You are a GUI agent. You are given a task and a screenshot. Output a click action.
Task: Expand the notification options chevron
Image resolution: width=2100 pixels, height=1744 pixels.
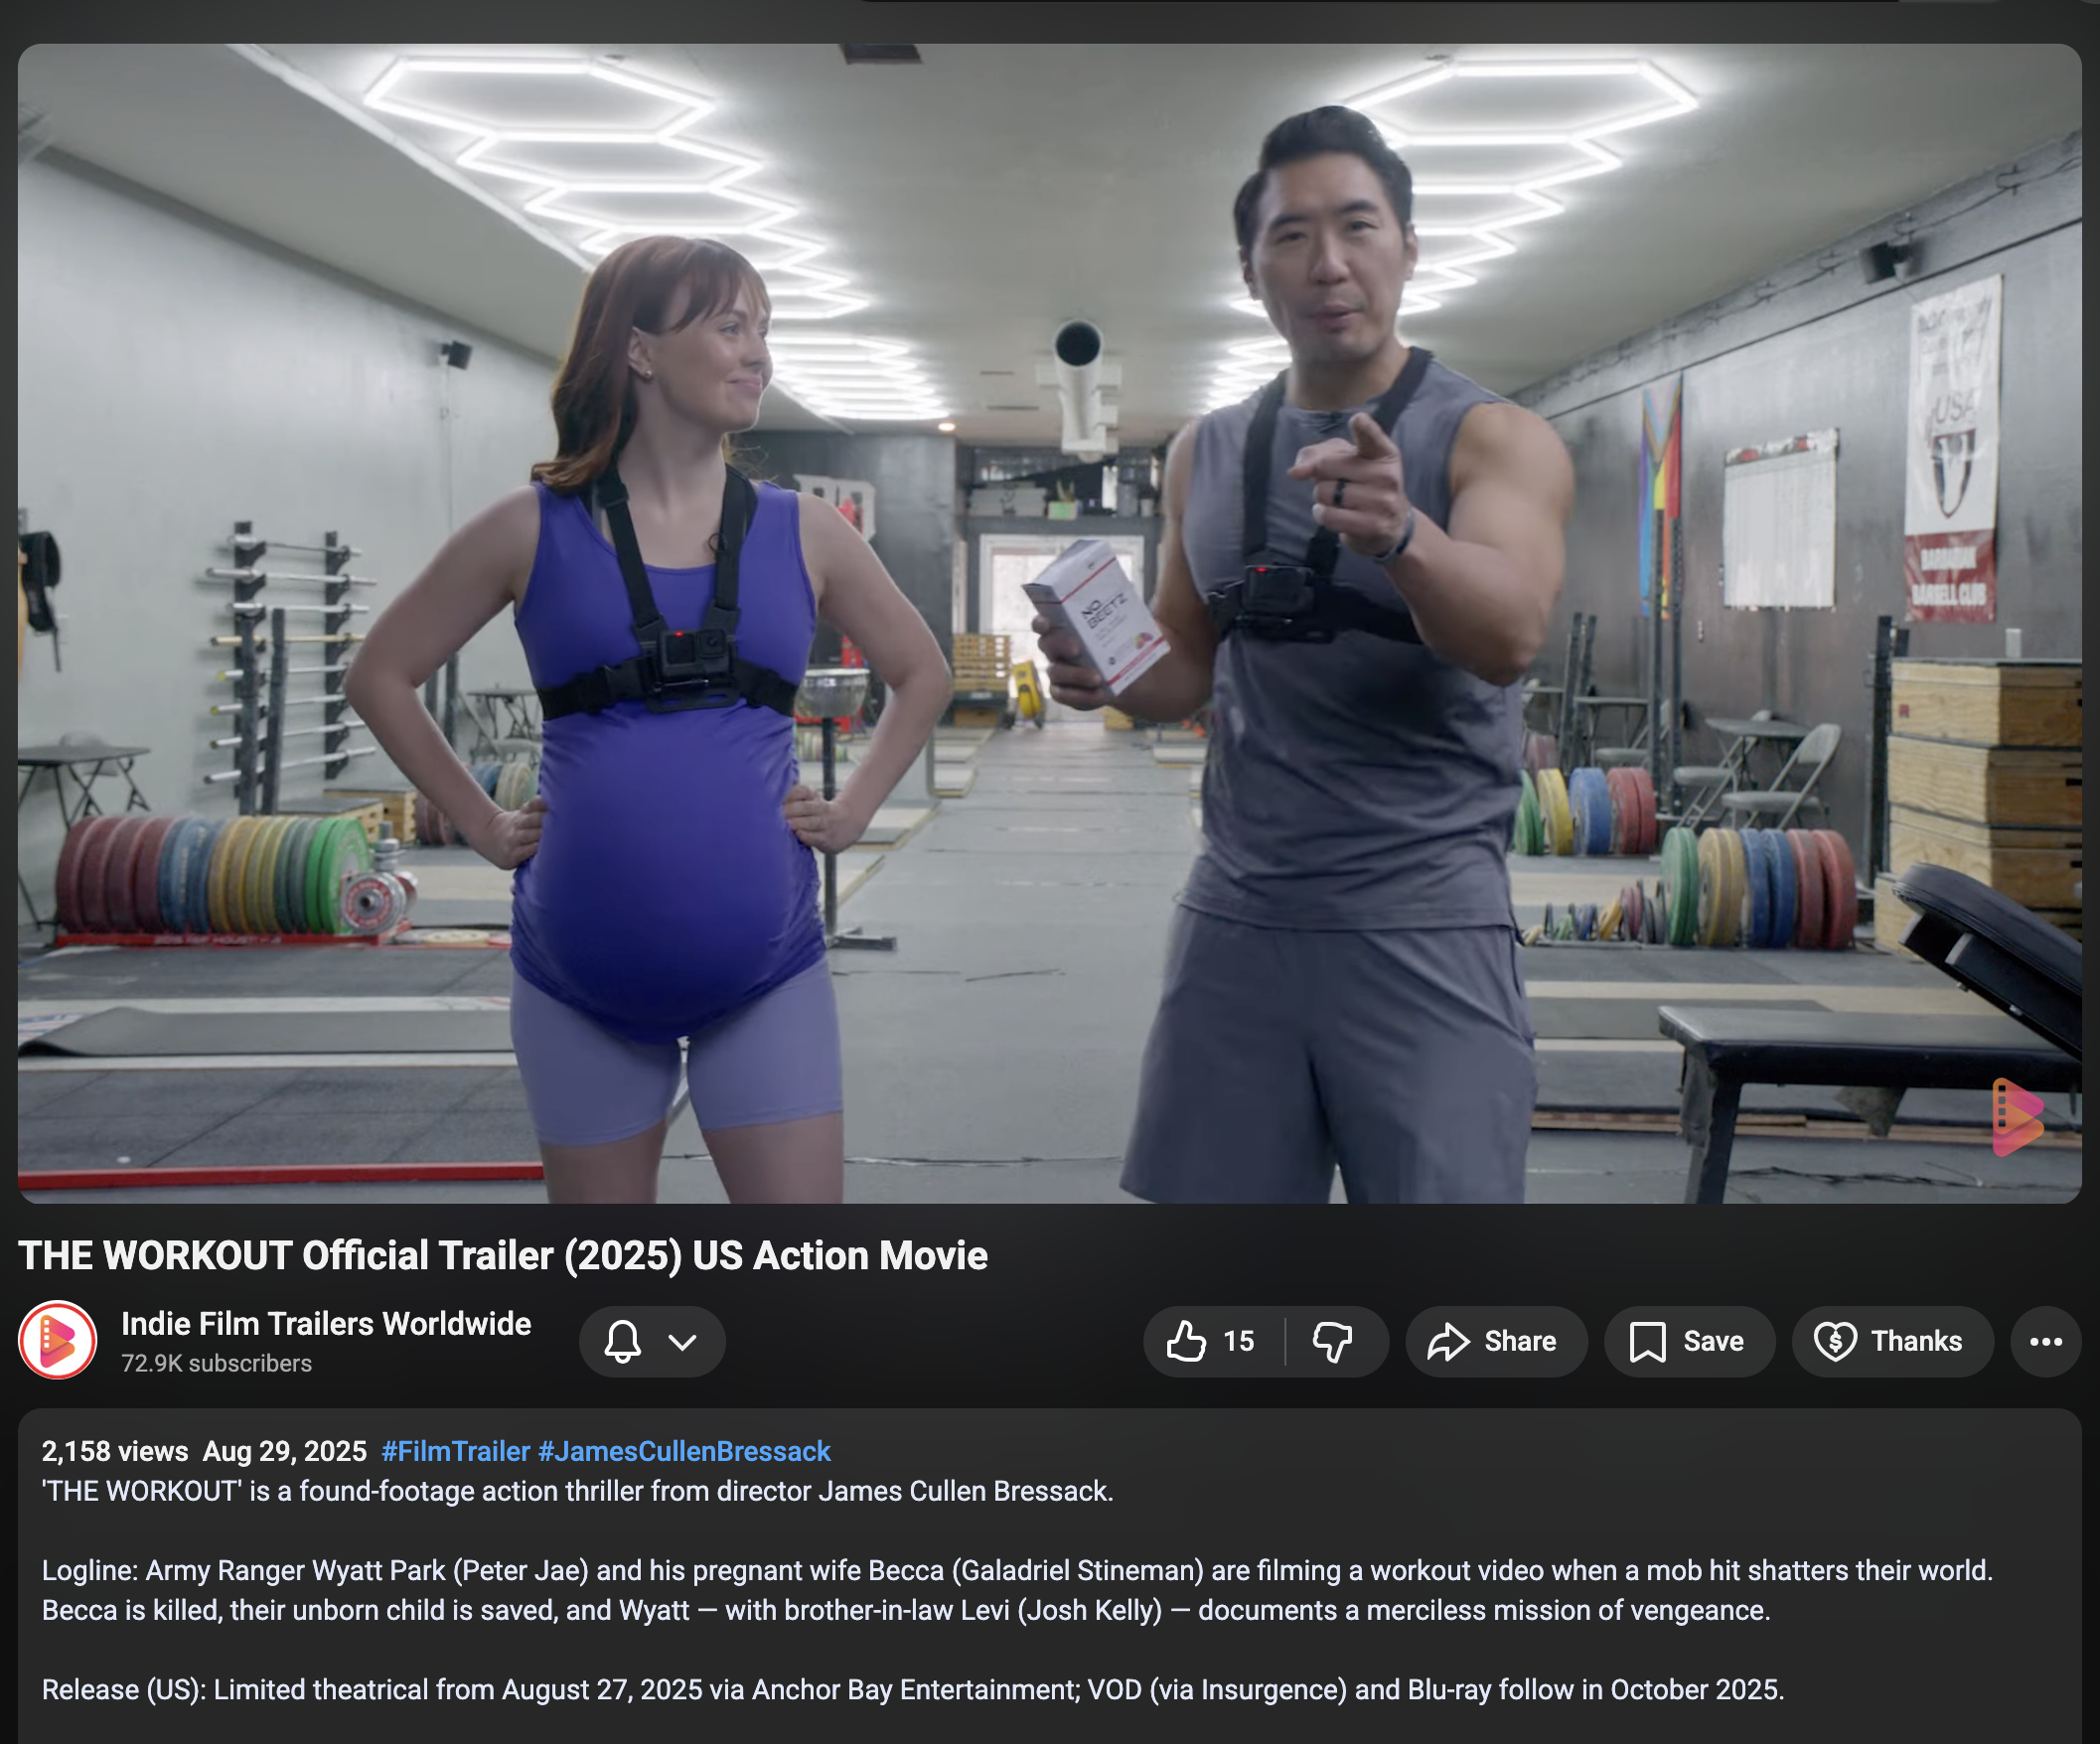point(682,1341)
